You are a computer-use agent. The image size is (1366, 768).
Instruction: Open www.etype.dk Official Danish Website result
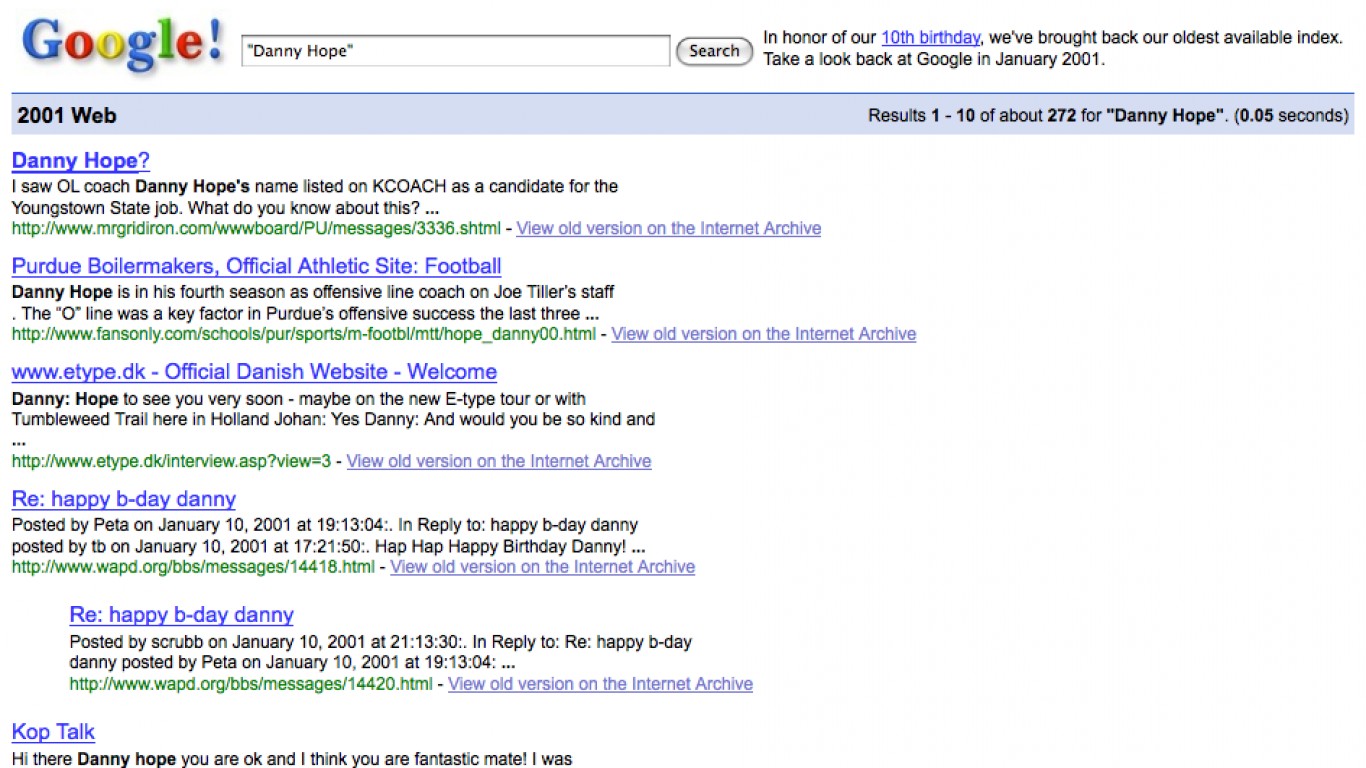pos(254,372)
